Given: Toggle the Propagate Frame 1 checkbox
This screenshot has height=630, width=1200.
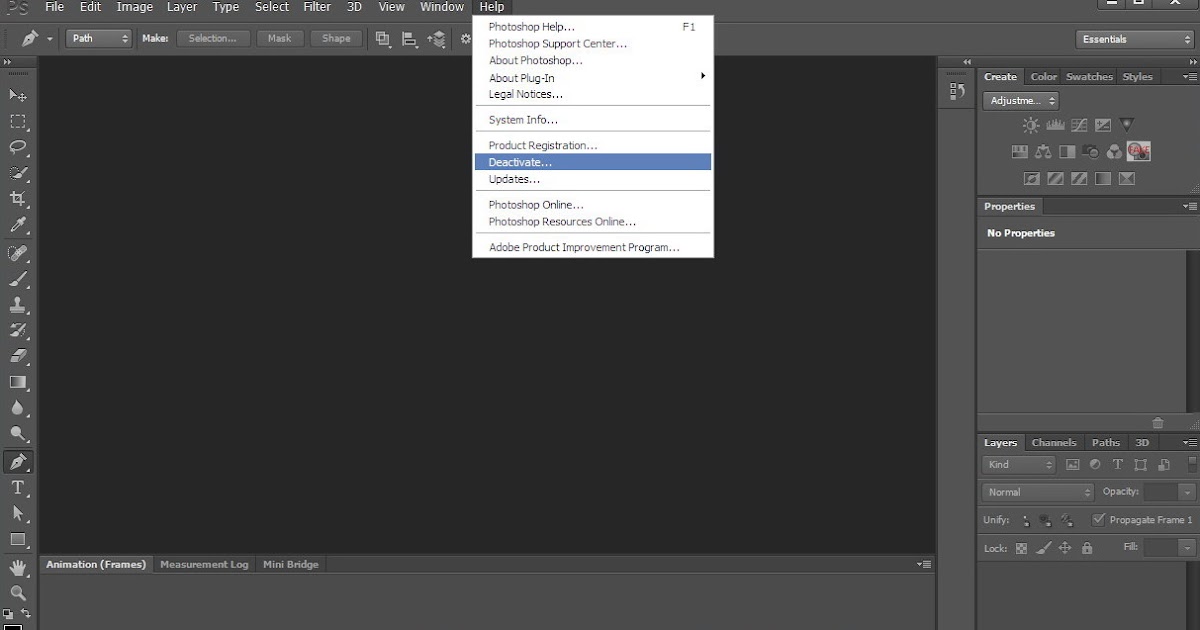Looking at the screenshot, I should [x=1098, y=520].
